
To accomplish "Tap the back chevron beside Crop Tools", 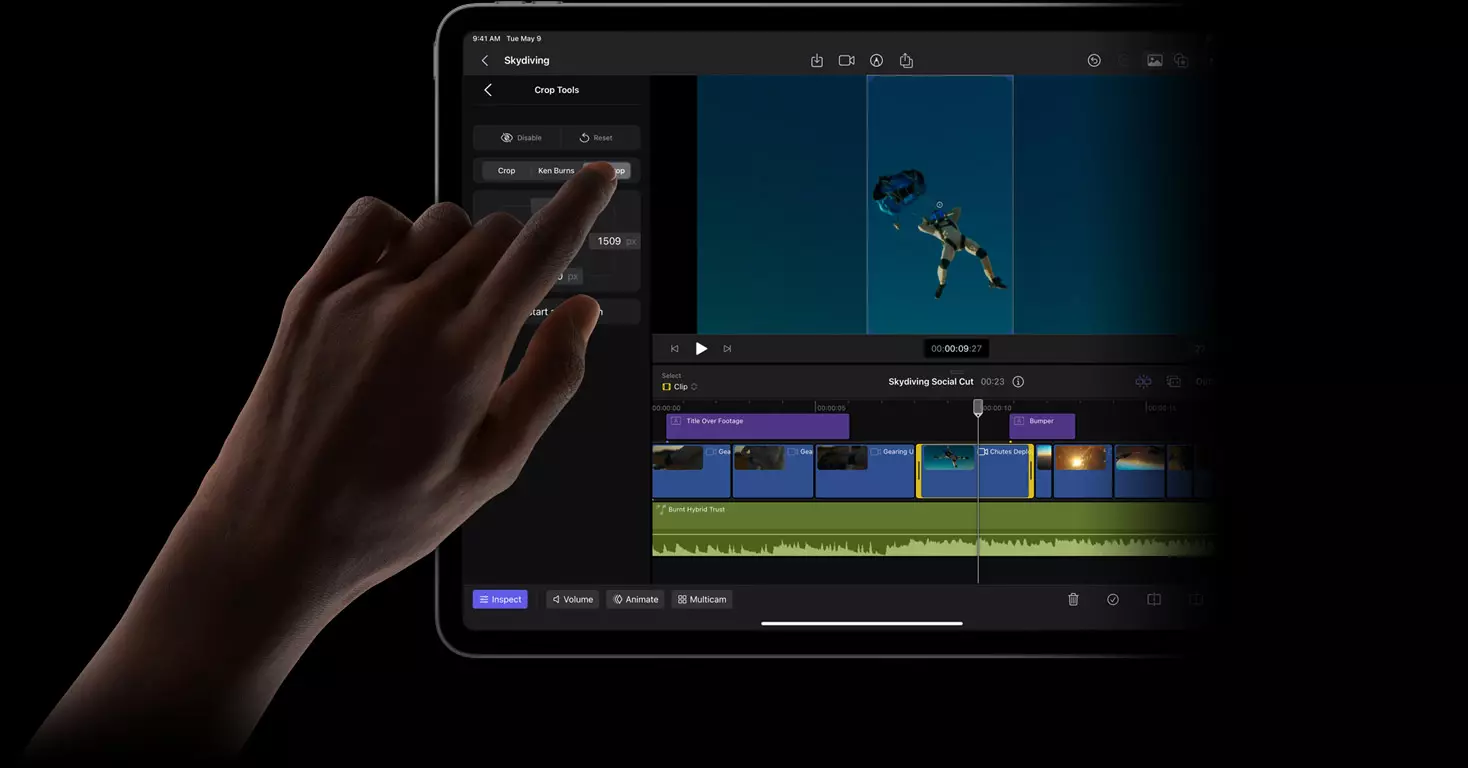I will (488, 90).
